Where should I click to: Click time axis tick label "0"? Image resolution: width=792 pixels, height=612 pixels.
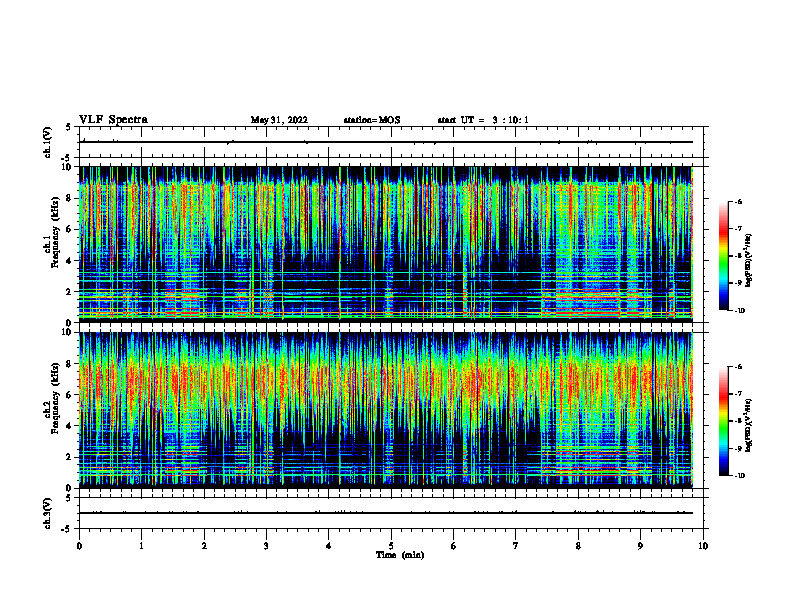(79, 546)
